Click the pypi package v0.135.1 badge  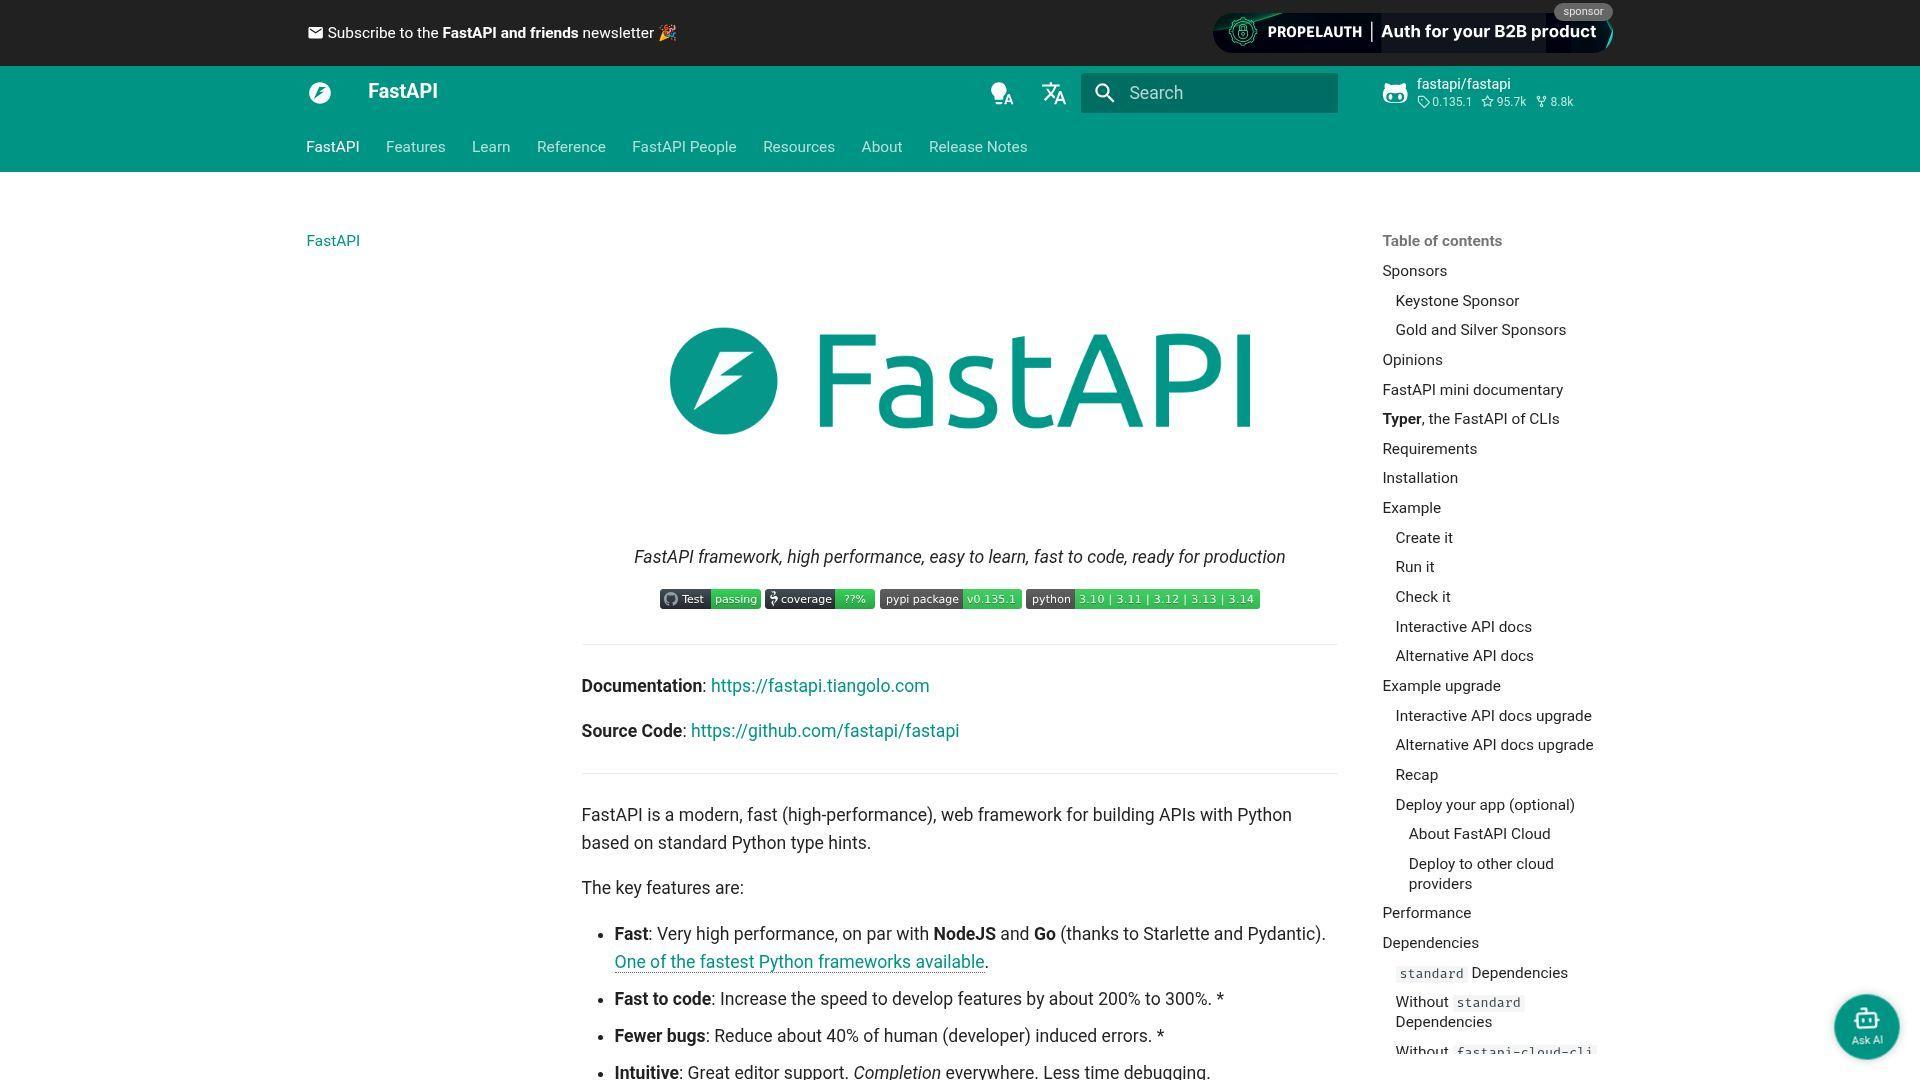950,599
